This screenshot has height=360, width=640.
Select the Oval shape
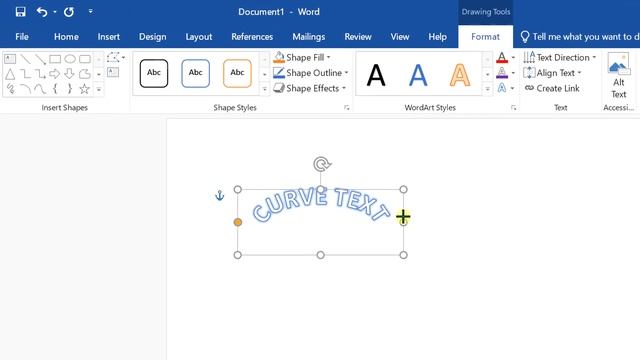(x=70, y=59)
